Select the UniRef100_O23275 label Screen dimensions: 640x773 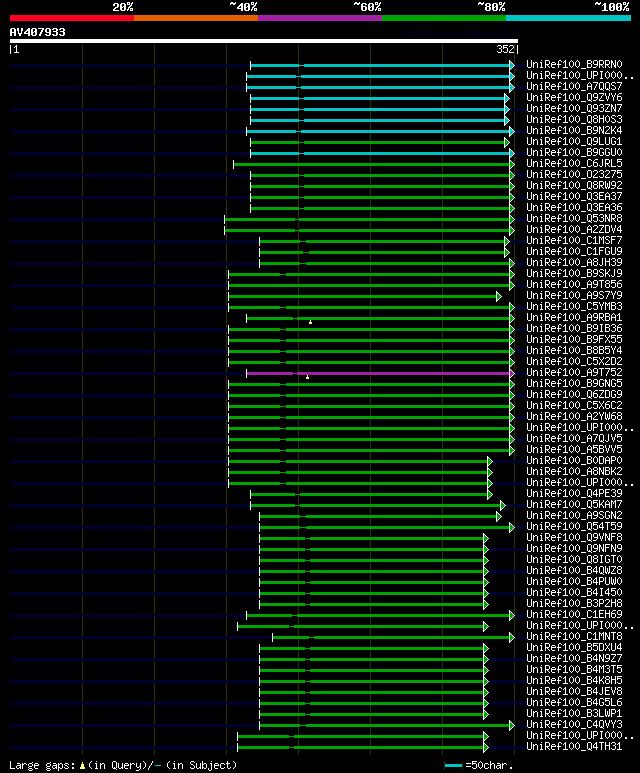(574, 175)
